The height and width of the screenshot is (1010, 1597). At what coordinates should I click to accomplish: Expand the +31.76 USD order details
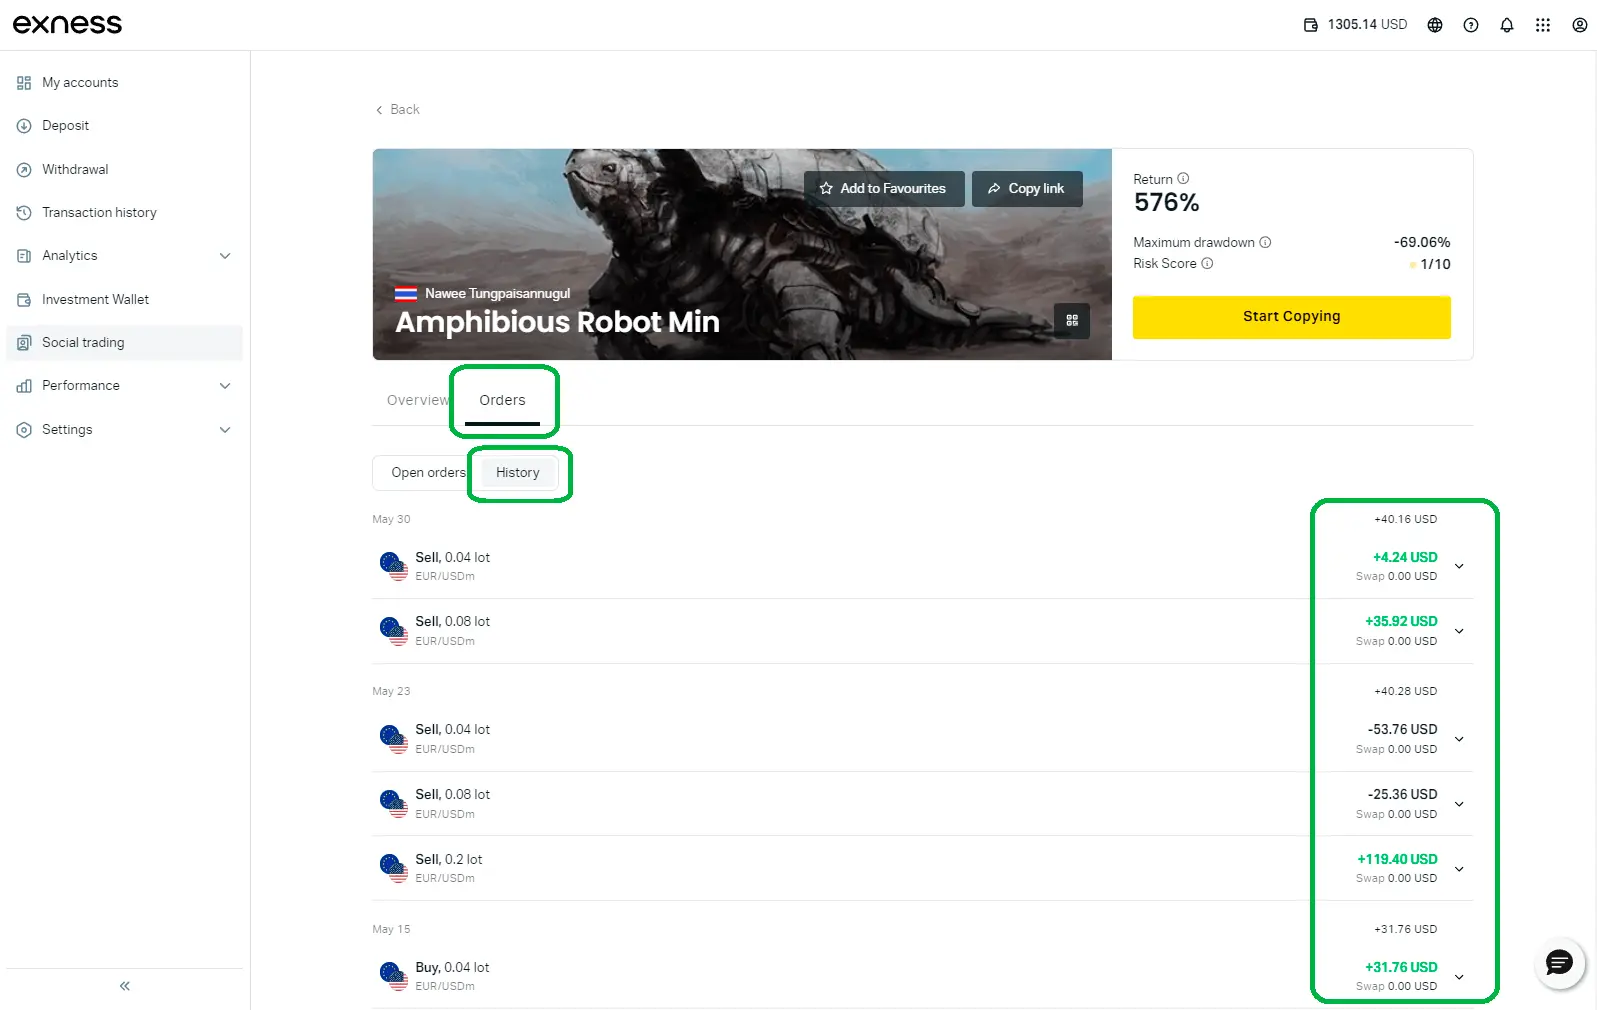click(x=1459, y=978)
